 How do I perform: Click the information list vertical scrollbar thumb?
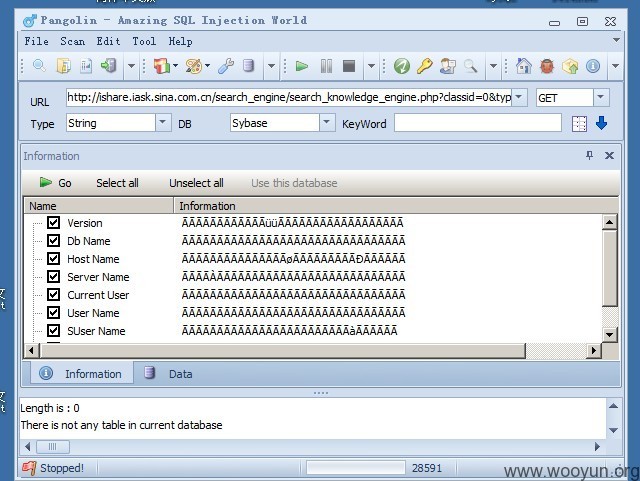coord(609,268)
